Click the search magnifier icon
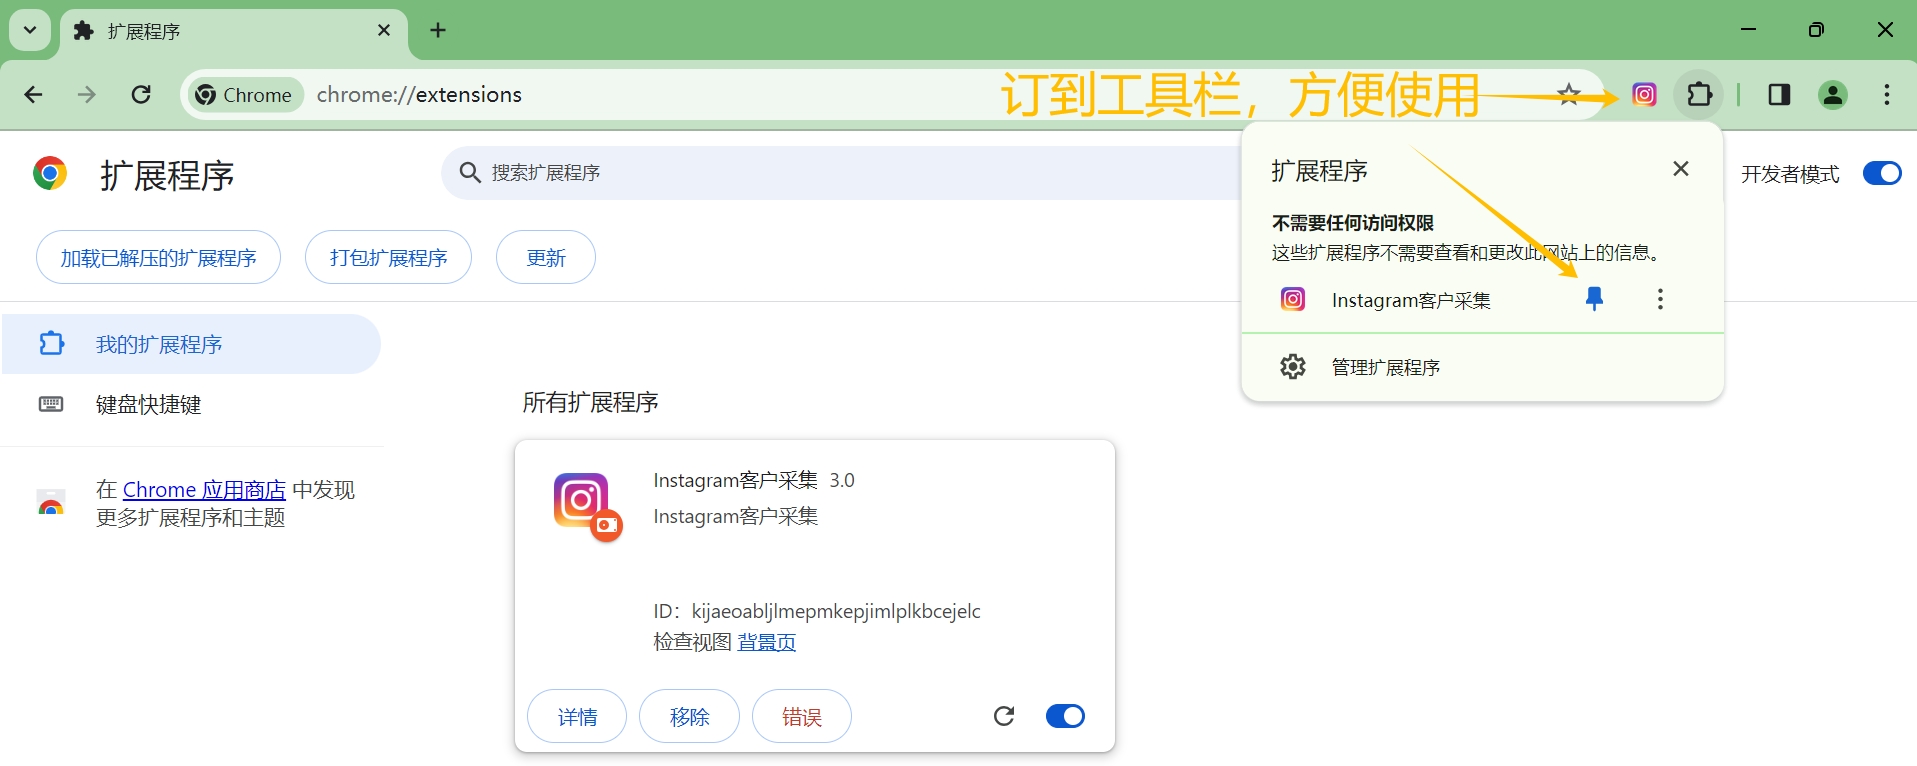The height and width of the screenshot is (766, 1917). click(470, 173)
